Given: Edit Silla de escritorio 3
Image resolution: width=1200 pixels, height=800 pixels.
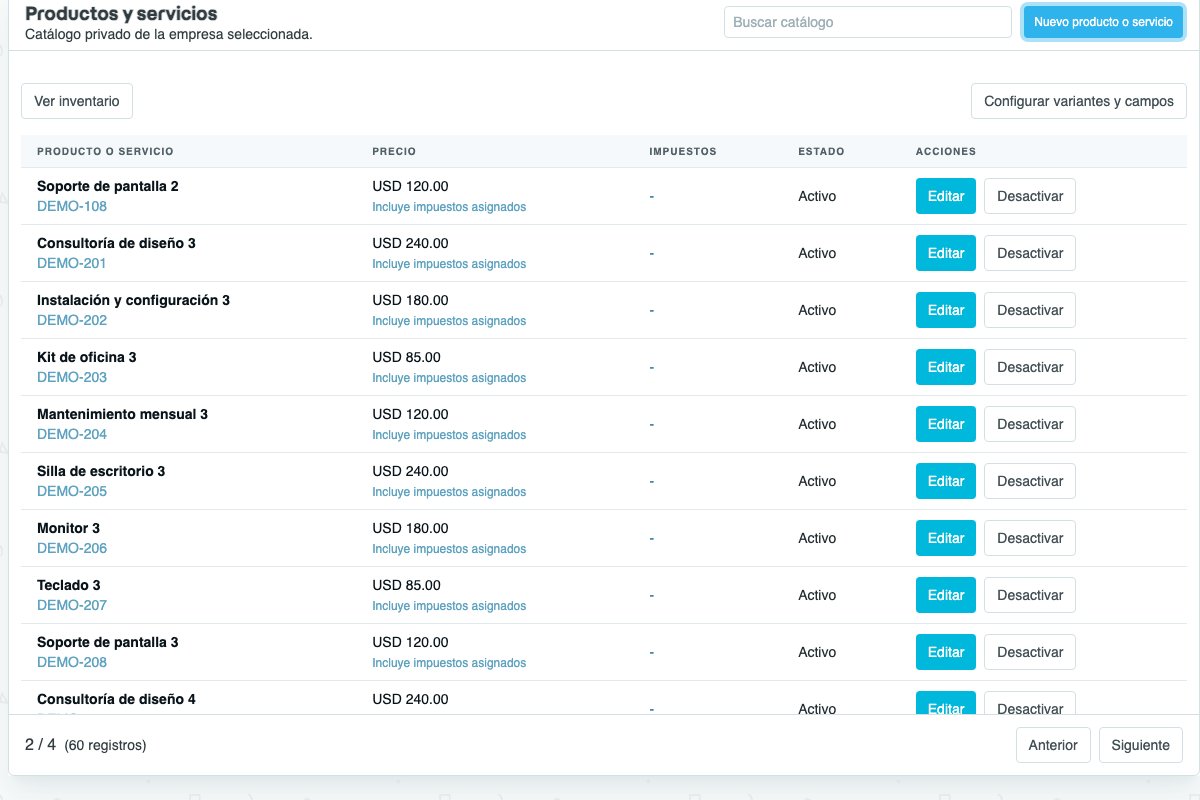Looking at the screenshot, I should 946,481.
